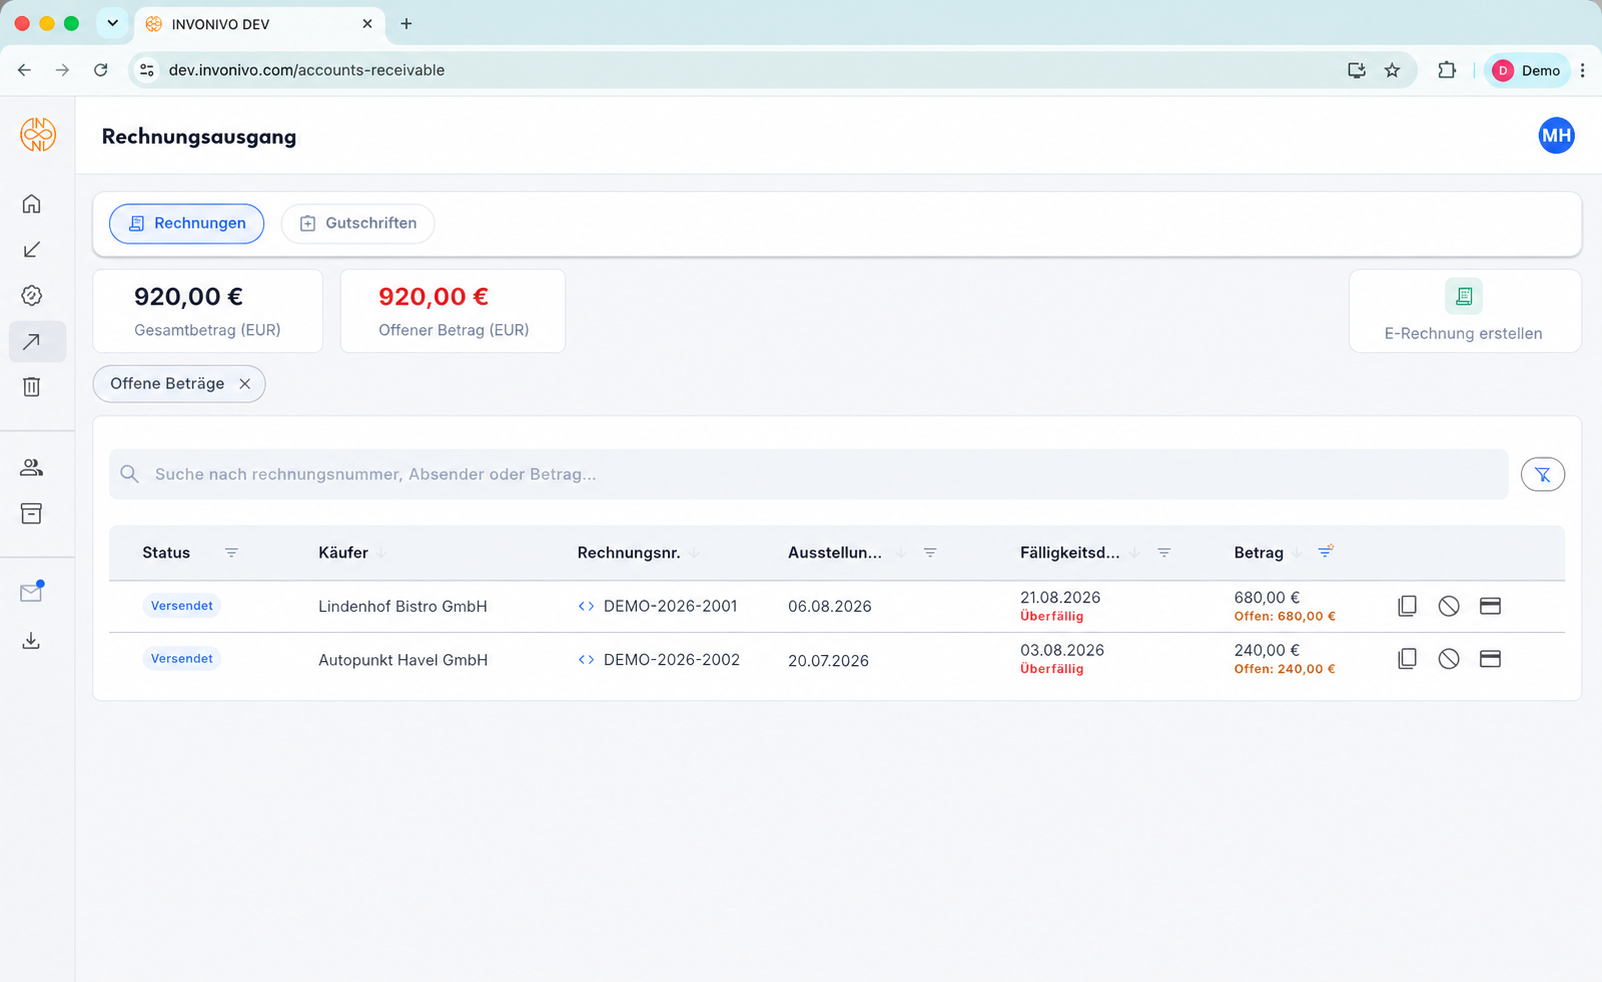Copy invoice DEMO-2026-2002 with duplicate icon
This screenshot has width=1602, height=982.
[x=1407, y=659]
